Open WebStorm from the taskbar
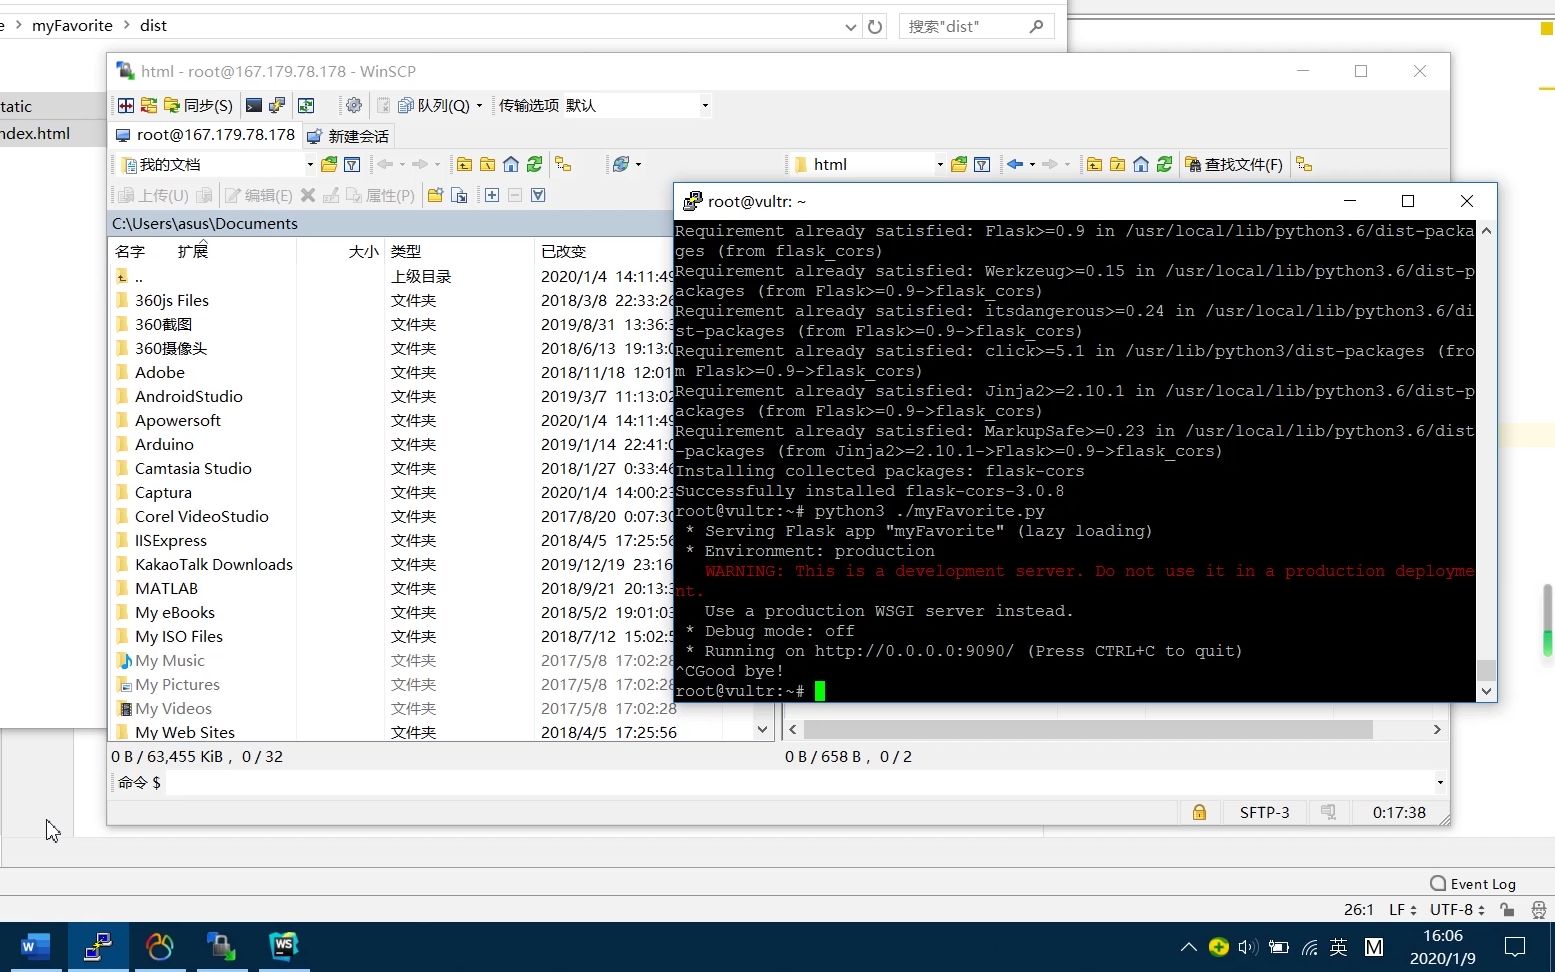Viewport: 1555px width, 972px height. coord(284,946)
